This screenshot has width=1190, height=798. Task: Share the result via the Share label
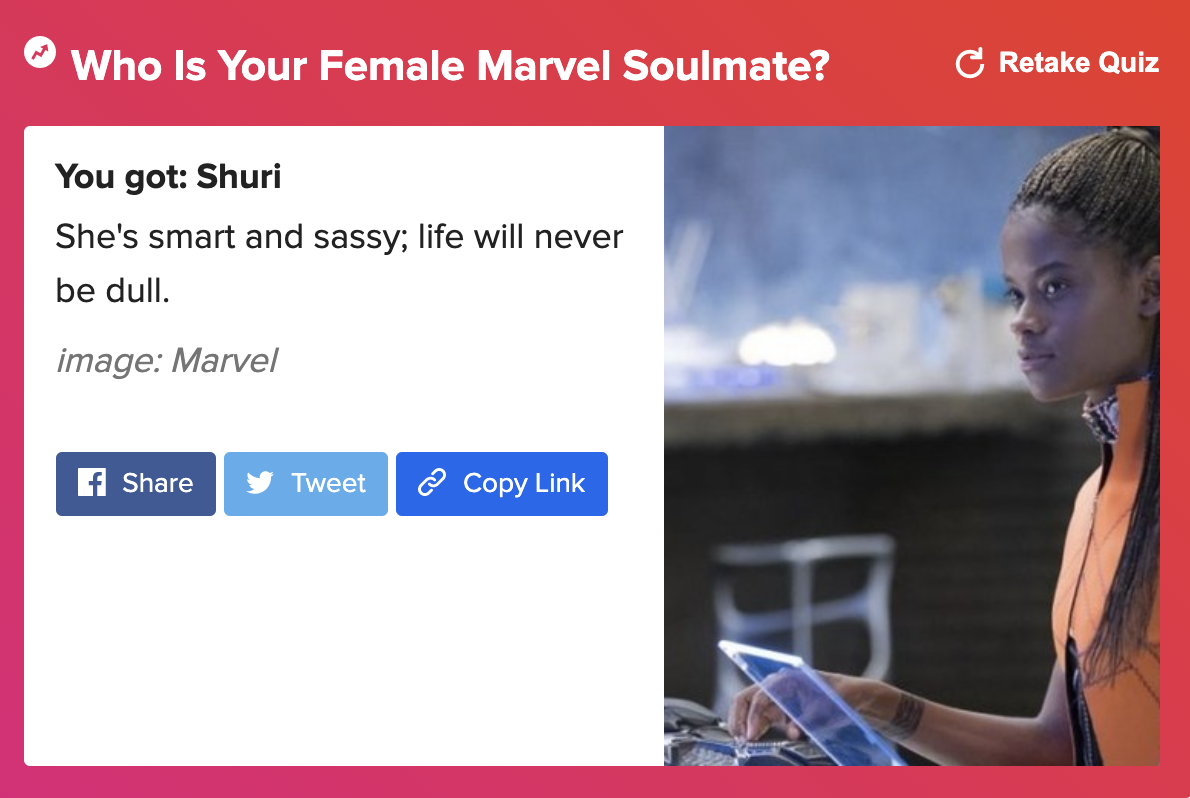pyautogui.click(x=158, y=483)
